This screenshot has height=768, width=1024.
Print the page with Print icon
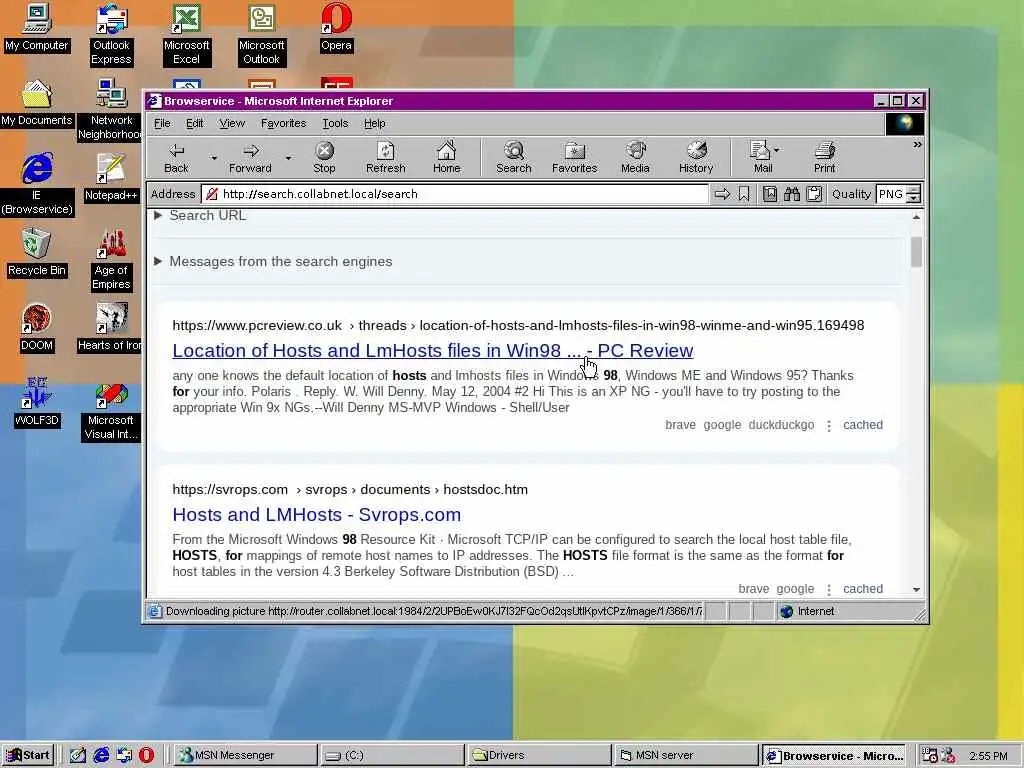point(824,157)
